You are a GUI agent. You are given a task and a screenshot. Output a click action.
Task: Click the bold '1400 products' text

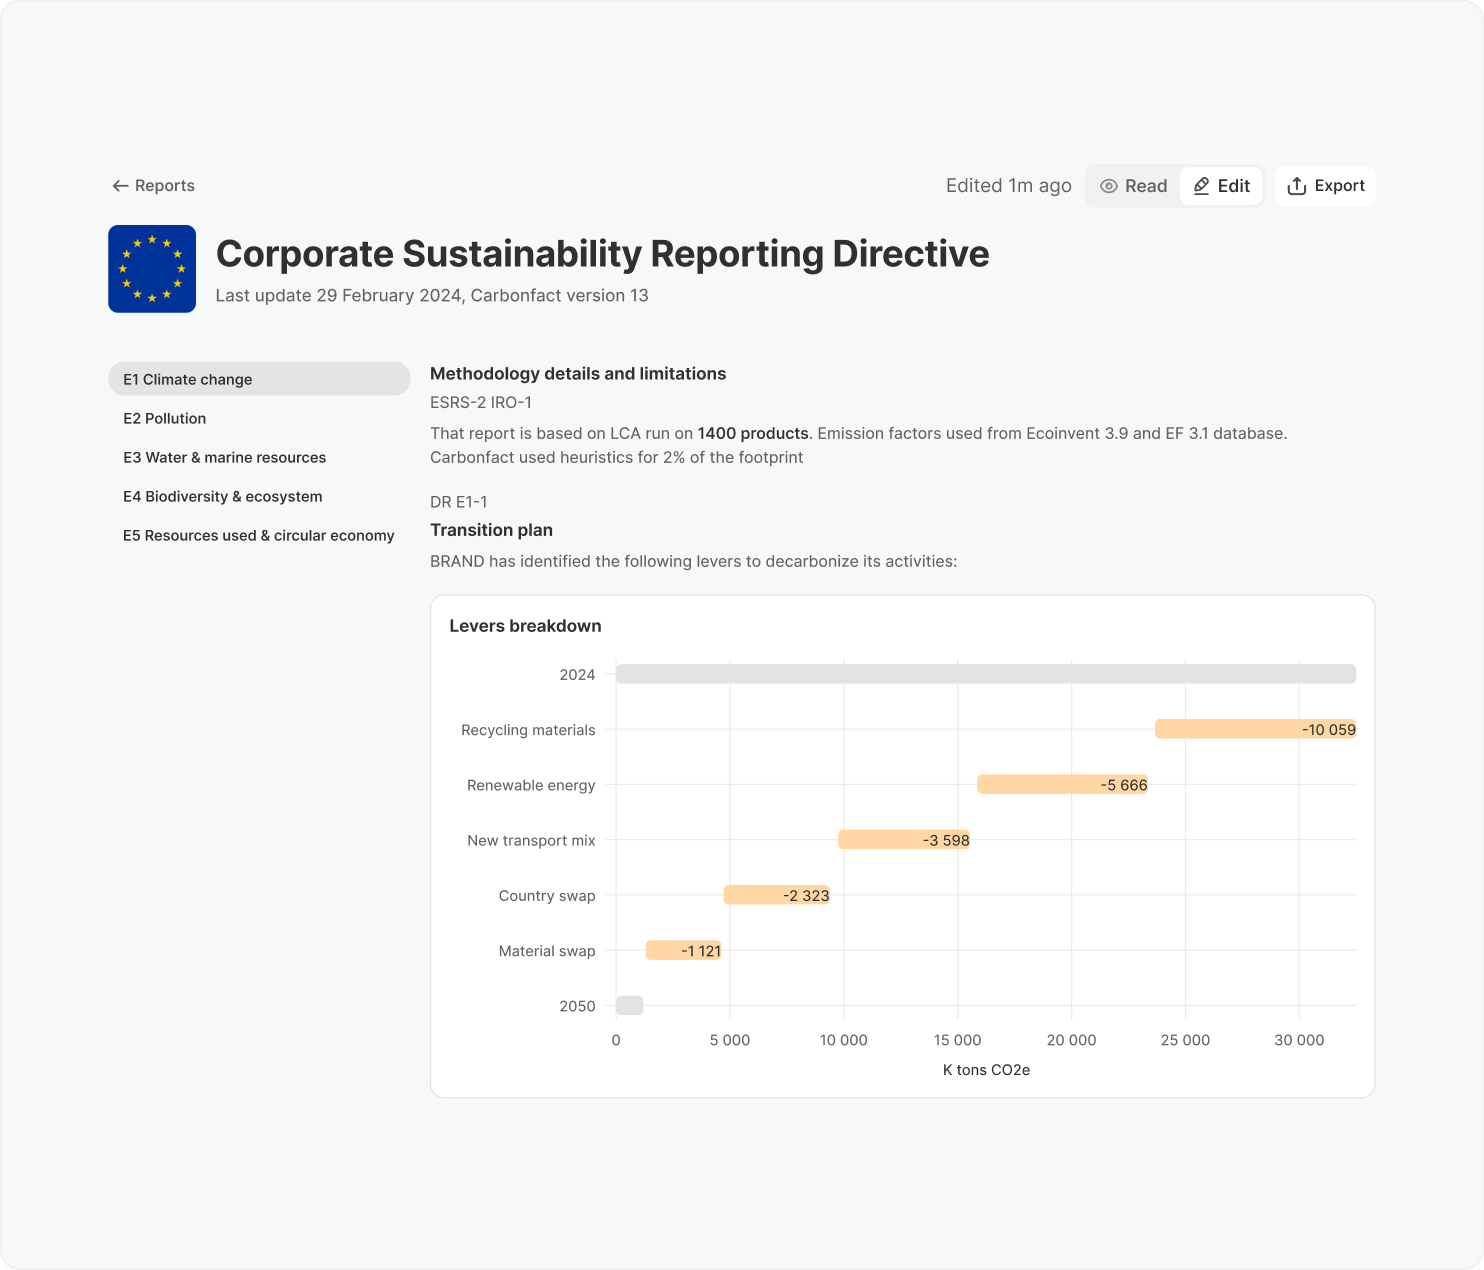click(753, 434)
